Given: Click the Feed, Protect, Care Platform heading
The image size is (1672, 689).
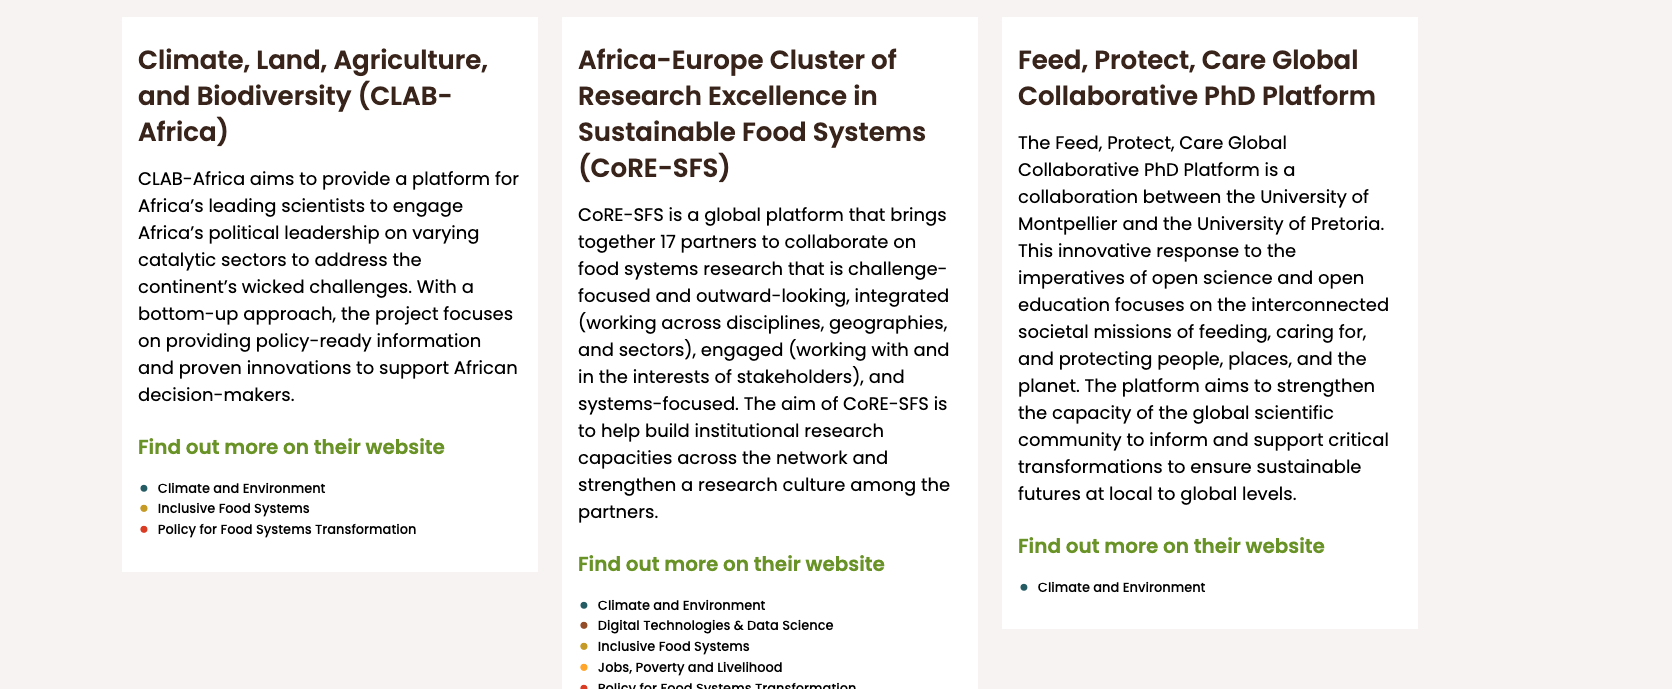Looking at the screenshot, I should (x=1196, y=78).
